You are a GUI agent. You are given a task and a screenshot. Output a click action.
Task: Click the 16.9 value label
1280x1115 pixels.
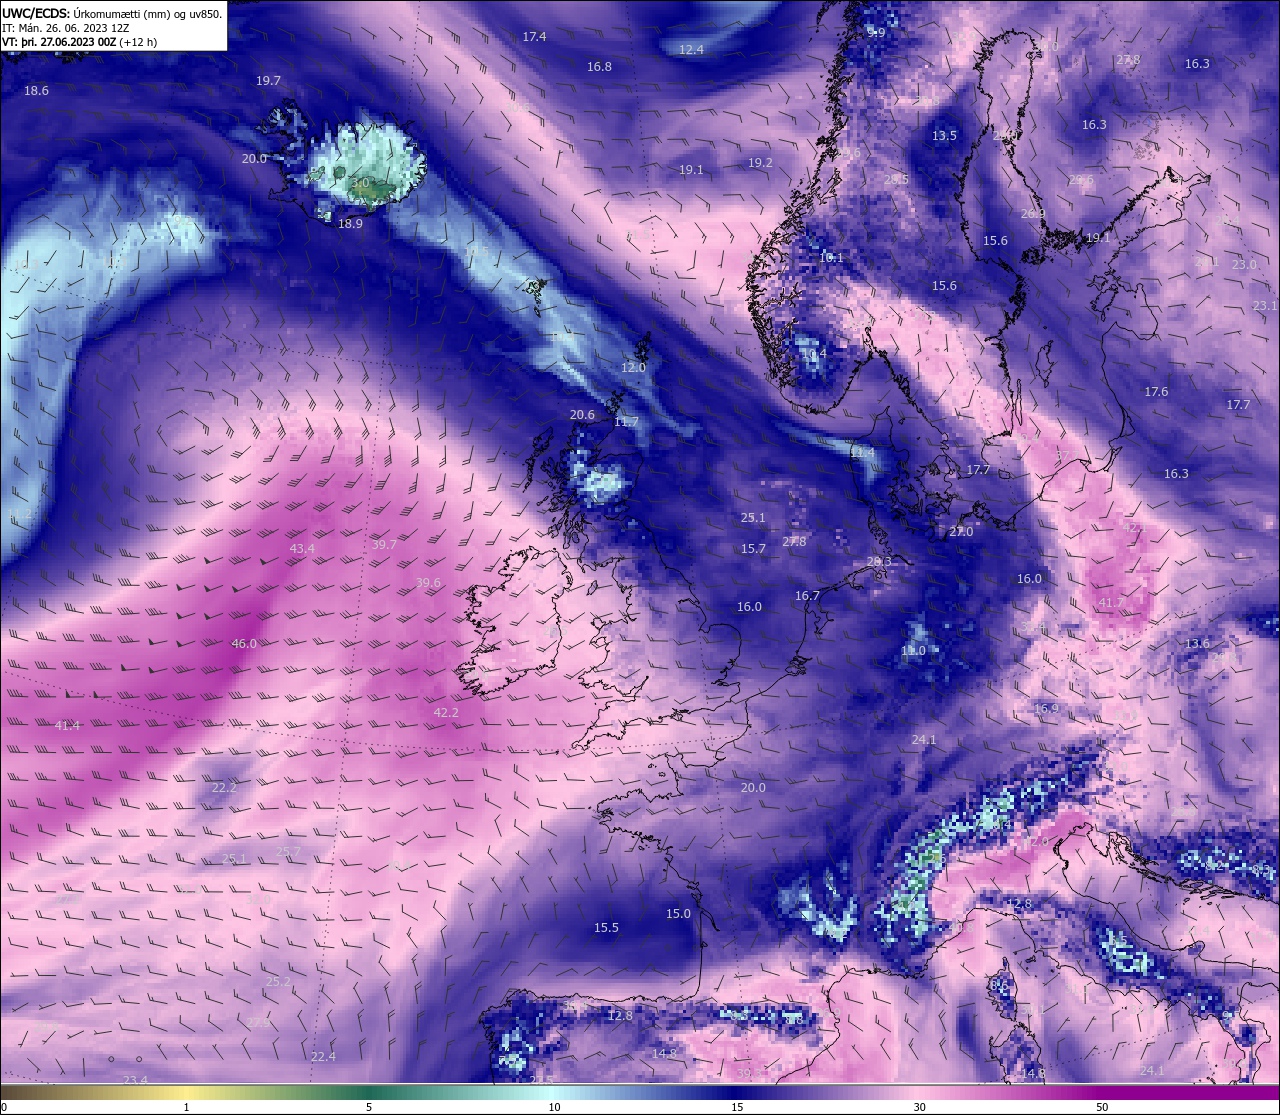(x=1046, y=709)
